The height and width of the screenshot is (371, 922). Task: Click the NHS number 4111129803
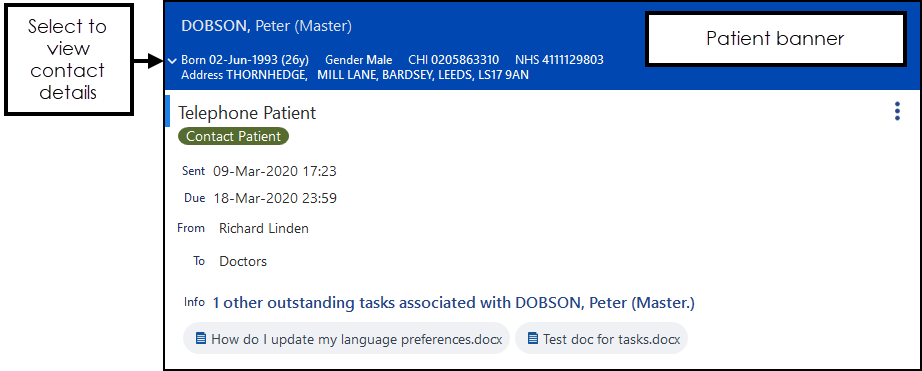(559, 60)
